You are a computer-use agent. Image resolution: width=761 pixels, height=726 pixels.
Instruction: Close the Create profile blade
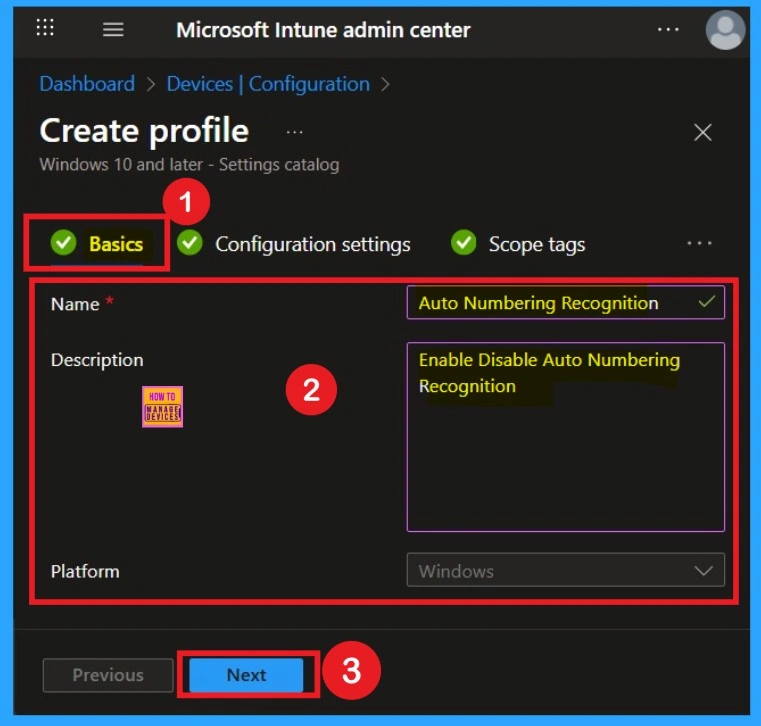pyautogui.click(x=702, y=132)
